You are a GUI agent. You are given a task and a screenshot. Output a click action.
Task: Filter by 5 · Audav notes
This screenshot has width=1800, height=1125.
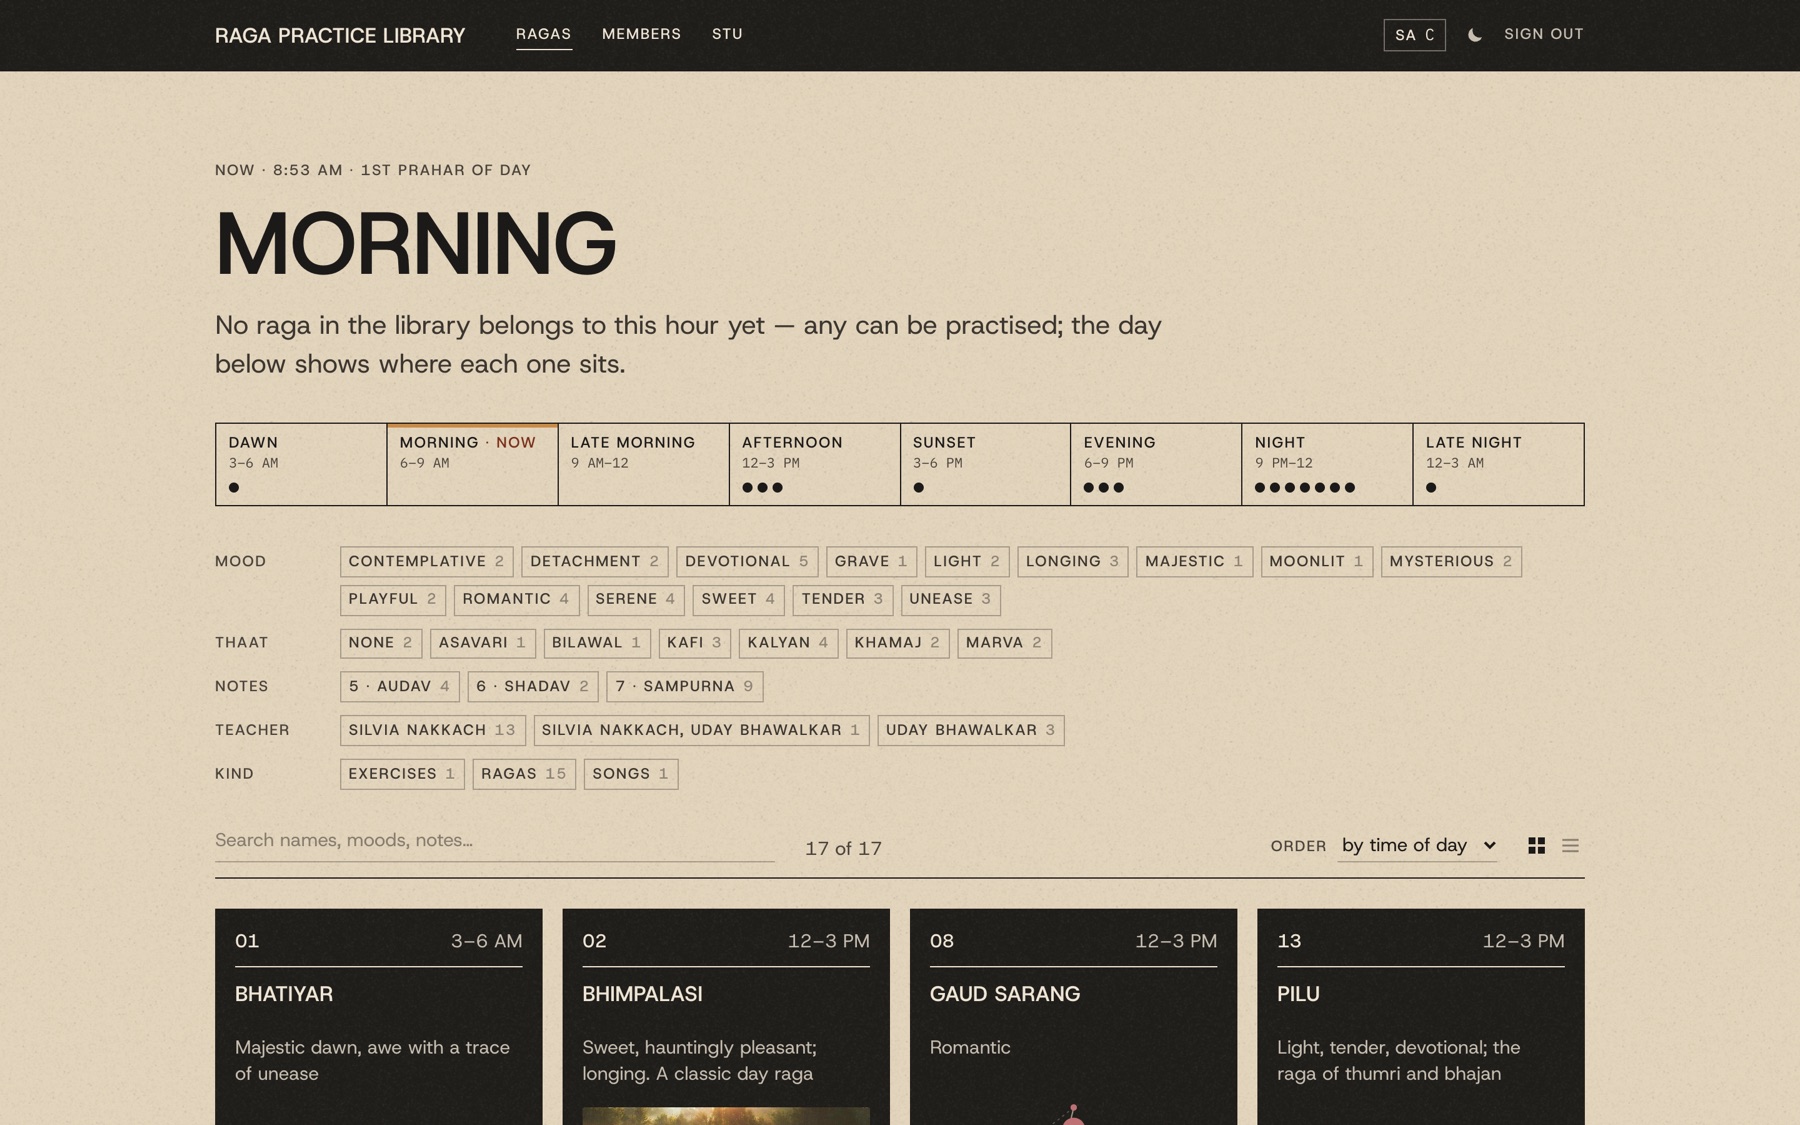click(x=400, y=687)
